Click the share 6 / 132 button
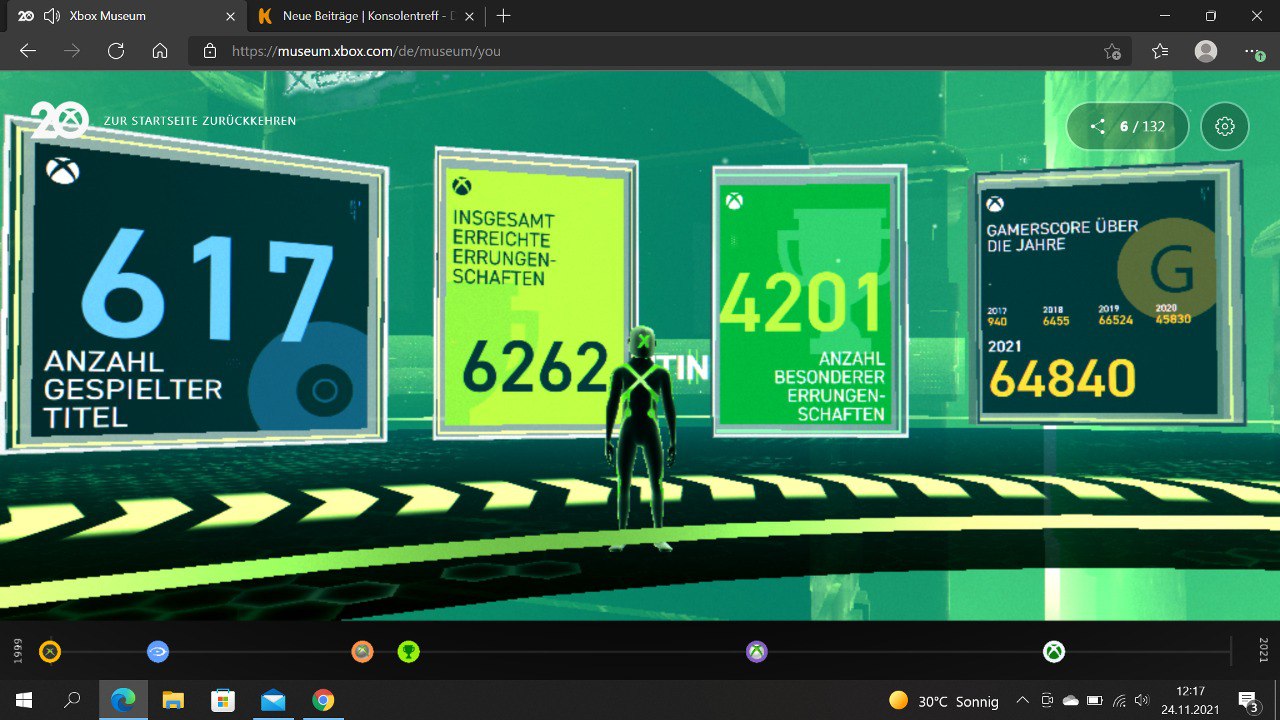The width and height of the screenshot is (1280, 720). [x=1128, y=126]
